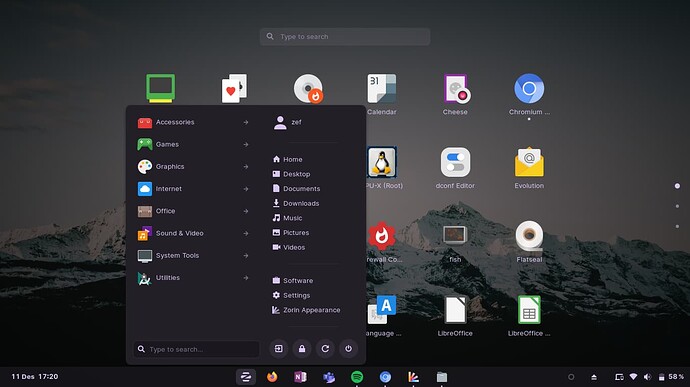The height and width of the screenshot is (387, 690).
Task: Go to the third app grid page dot
Action: pos(677,226)
